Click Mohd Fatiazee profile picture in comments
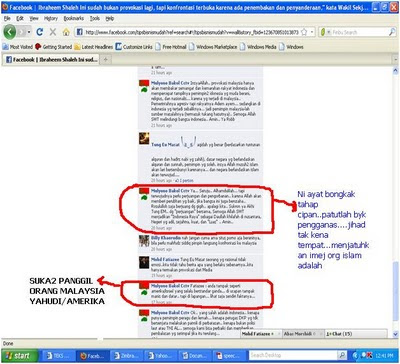This screenshot has height=364, width=400. pos(144,262)
